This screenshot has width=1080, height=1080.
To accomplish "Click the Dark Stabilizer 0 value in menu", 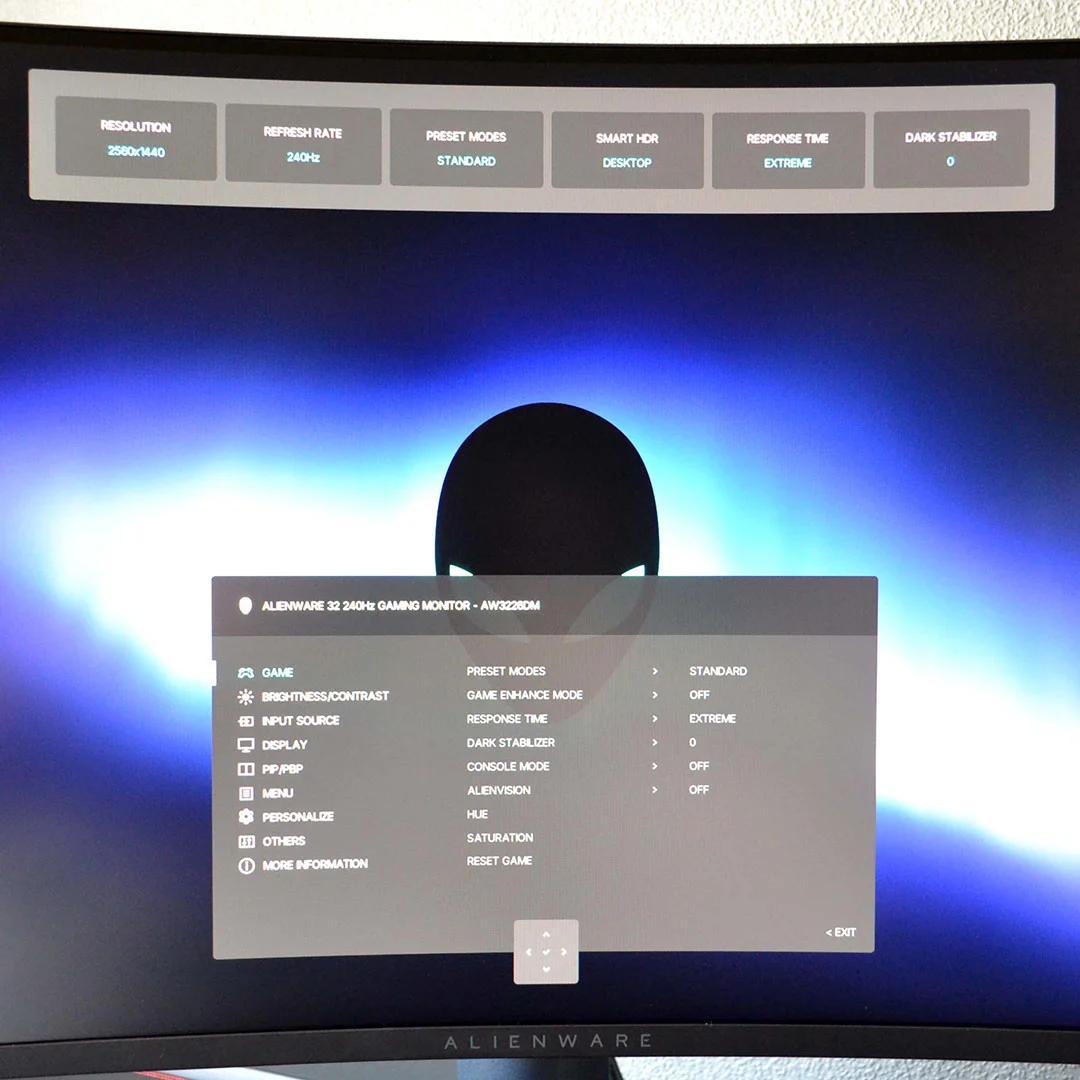I will pos(692,742).
